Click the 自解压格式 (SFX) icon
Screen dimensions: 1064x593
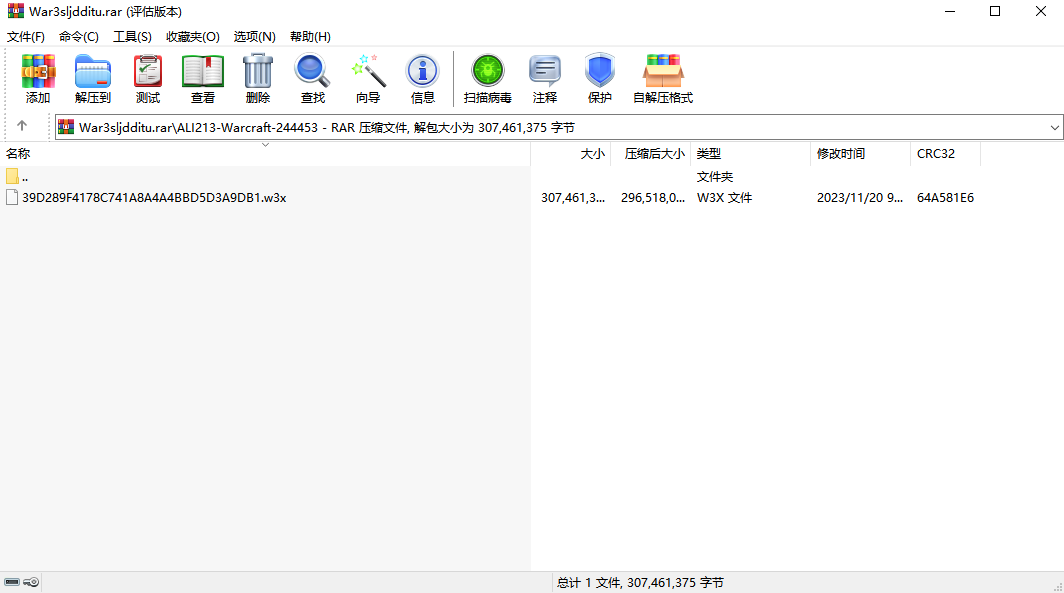pyautogui.click(x=663, y=78)
